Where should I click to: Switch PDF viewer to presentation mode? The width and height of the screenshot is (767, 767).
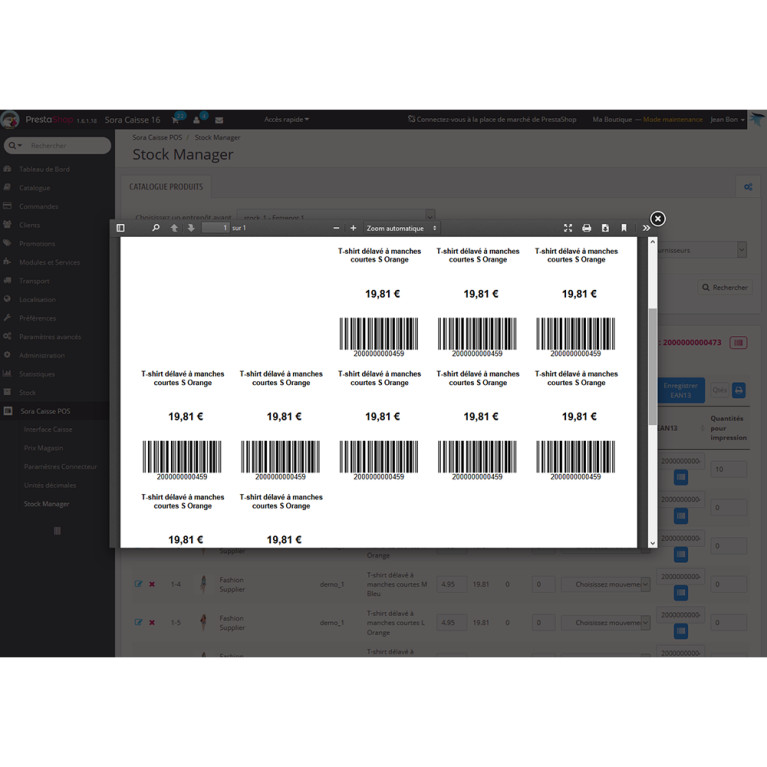point(568,228)
